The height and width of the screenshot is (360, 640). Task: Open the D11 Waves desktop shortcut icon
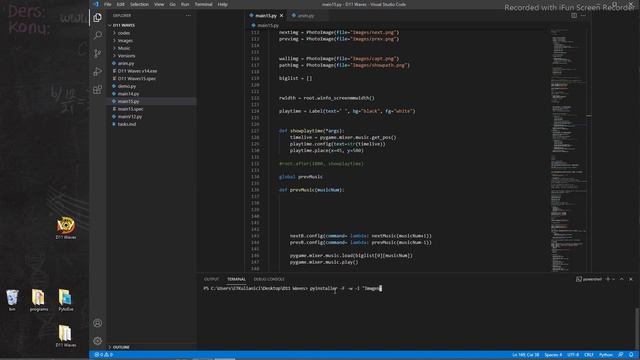point(66,228)
